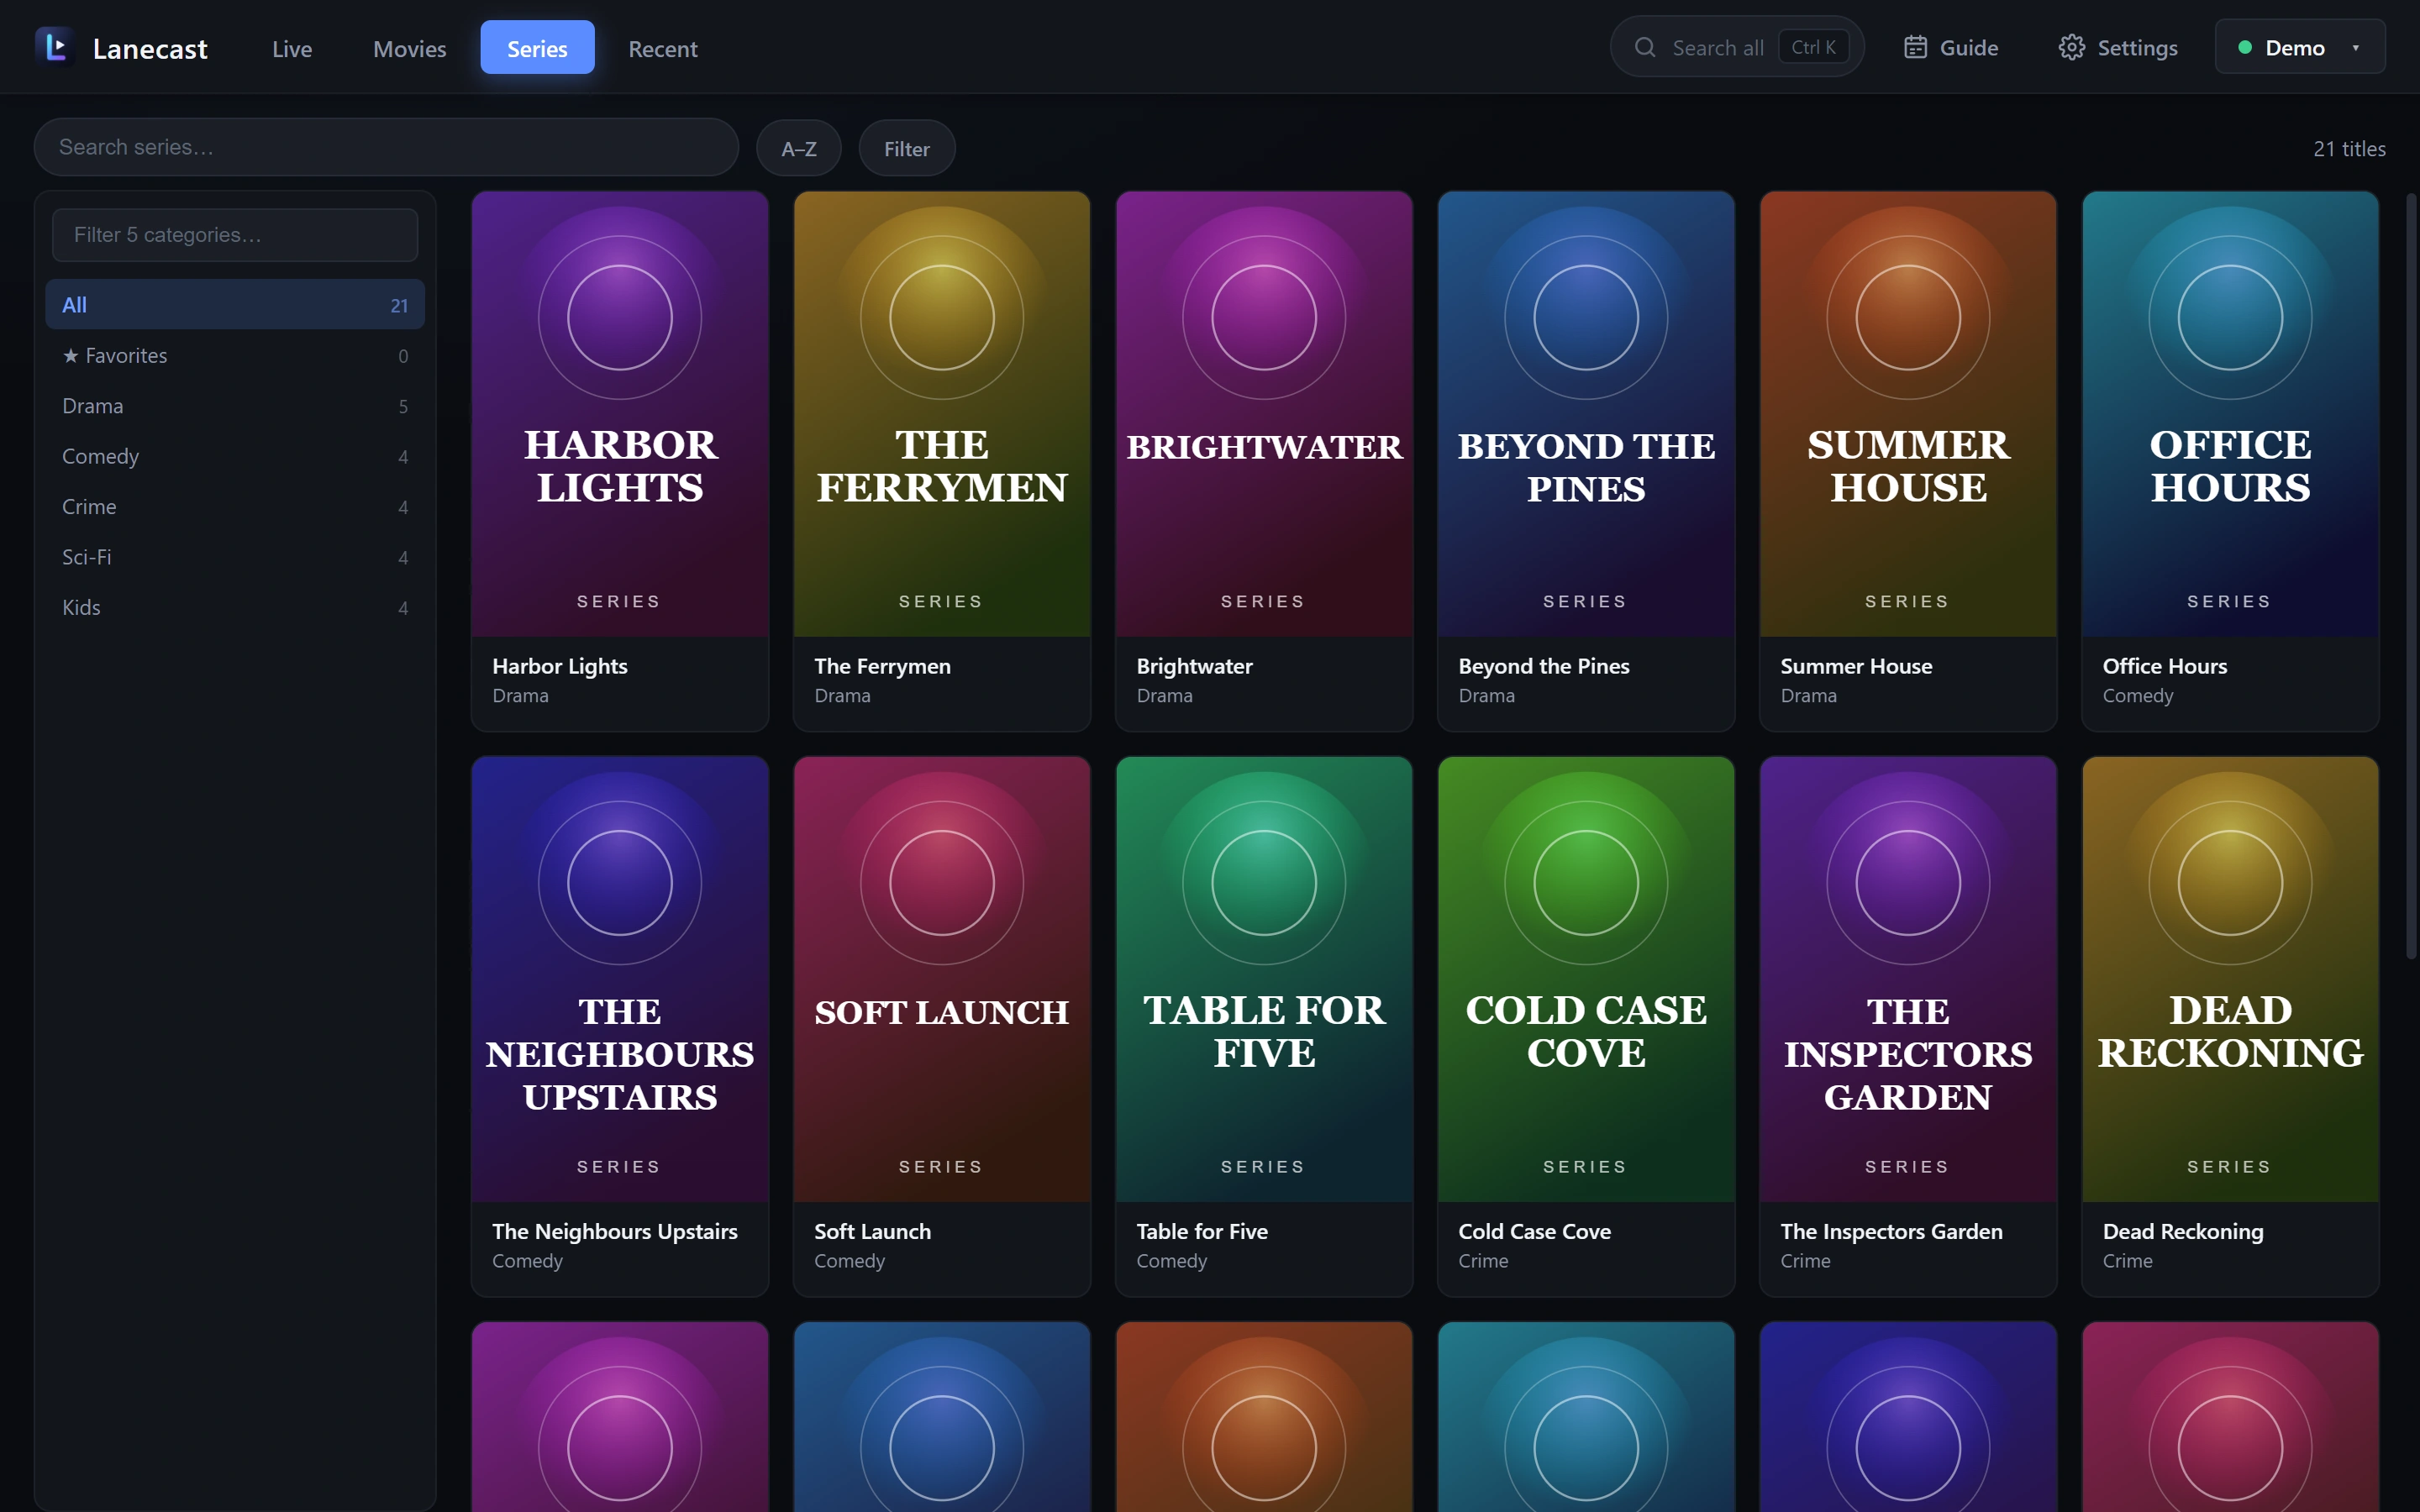Open the Soft Launch poster

click(x=942, y=979)
